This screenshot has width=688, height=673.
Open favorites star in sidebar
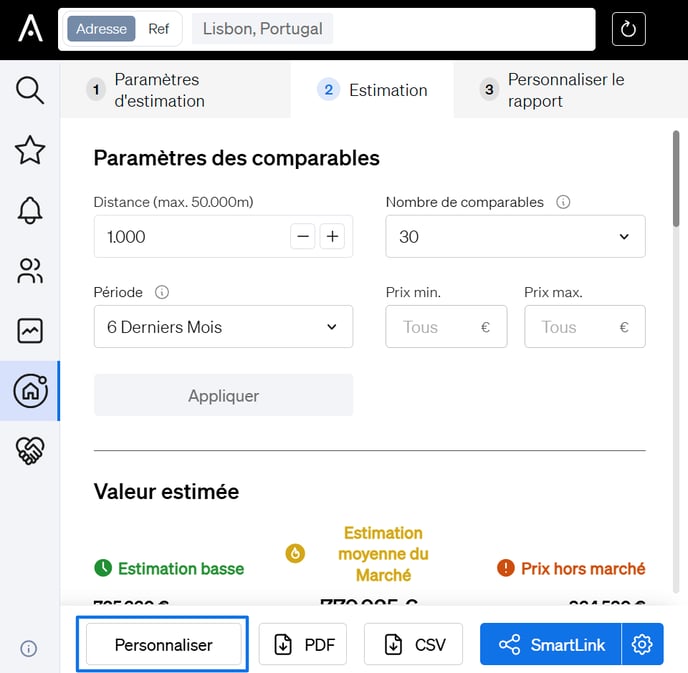point(30,150)
